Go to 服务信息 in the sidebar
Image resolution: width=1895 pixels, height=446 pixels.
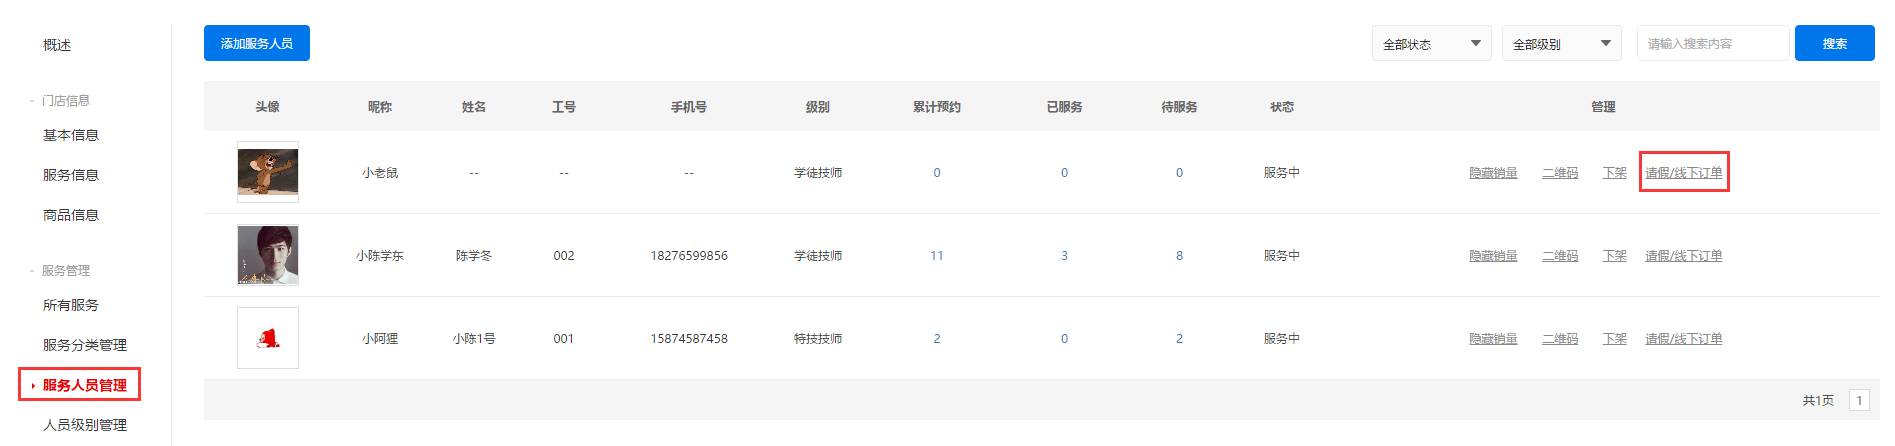pyautogui.click(x=71, y=175)
